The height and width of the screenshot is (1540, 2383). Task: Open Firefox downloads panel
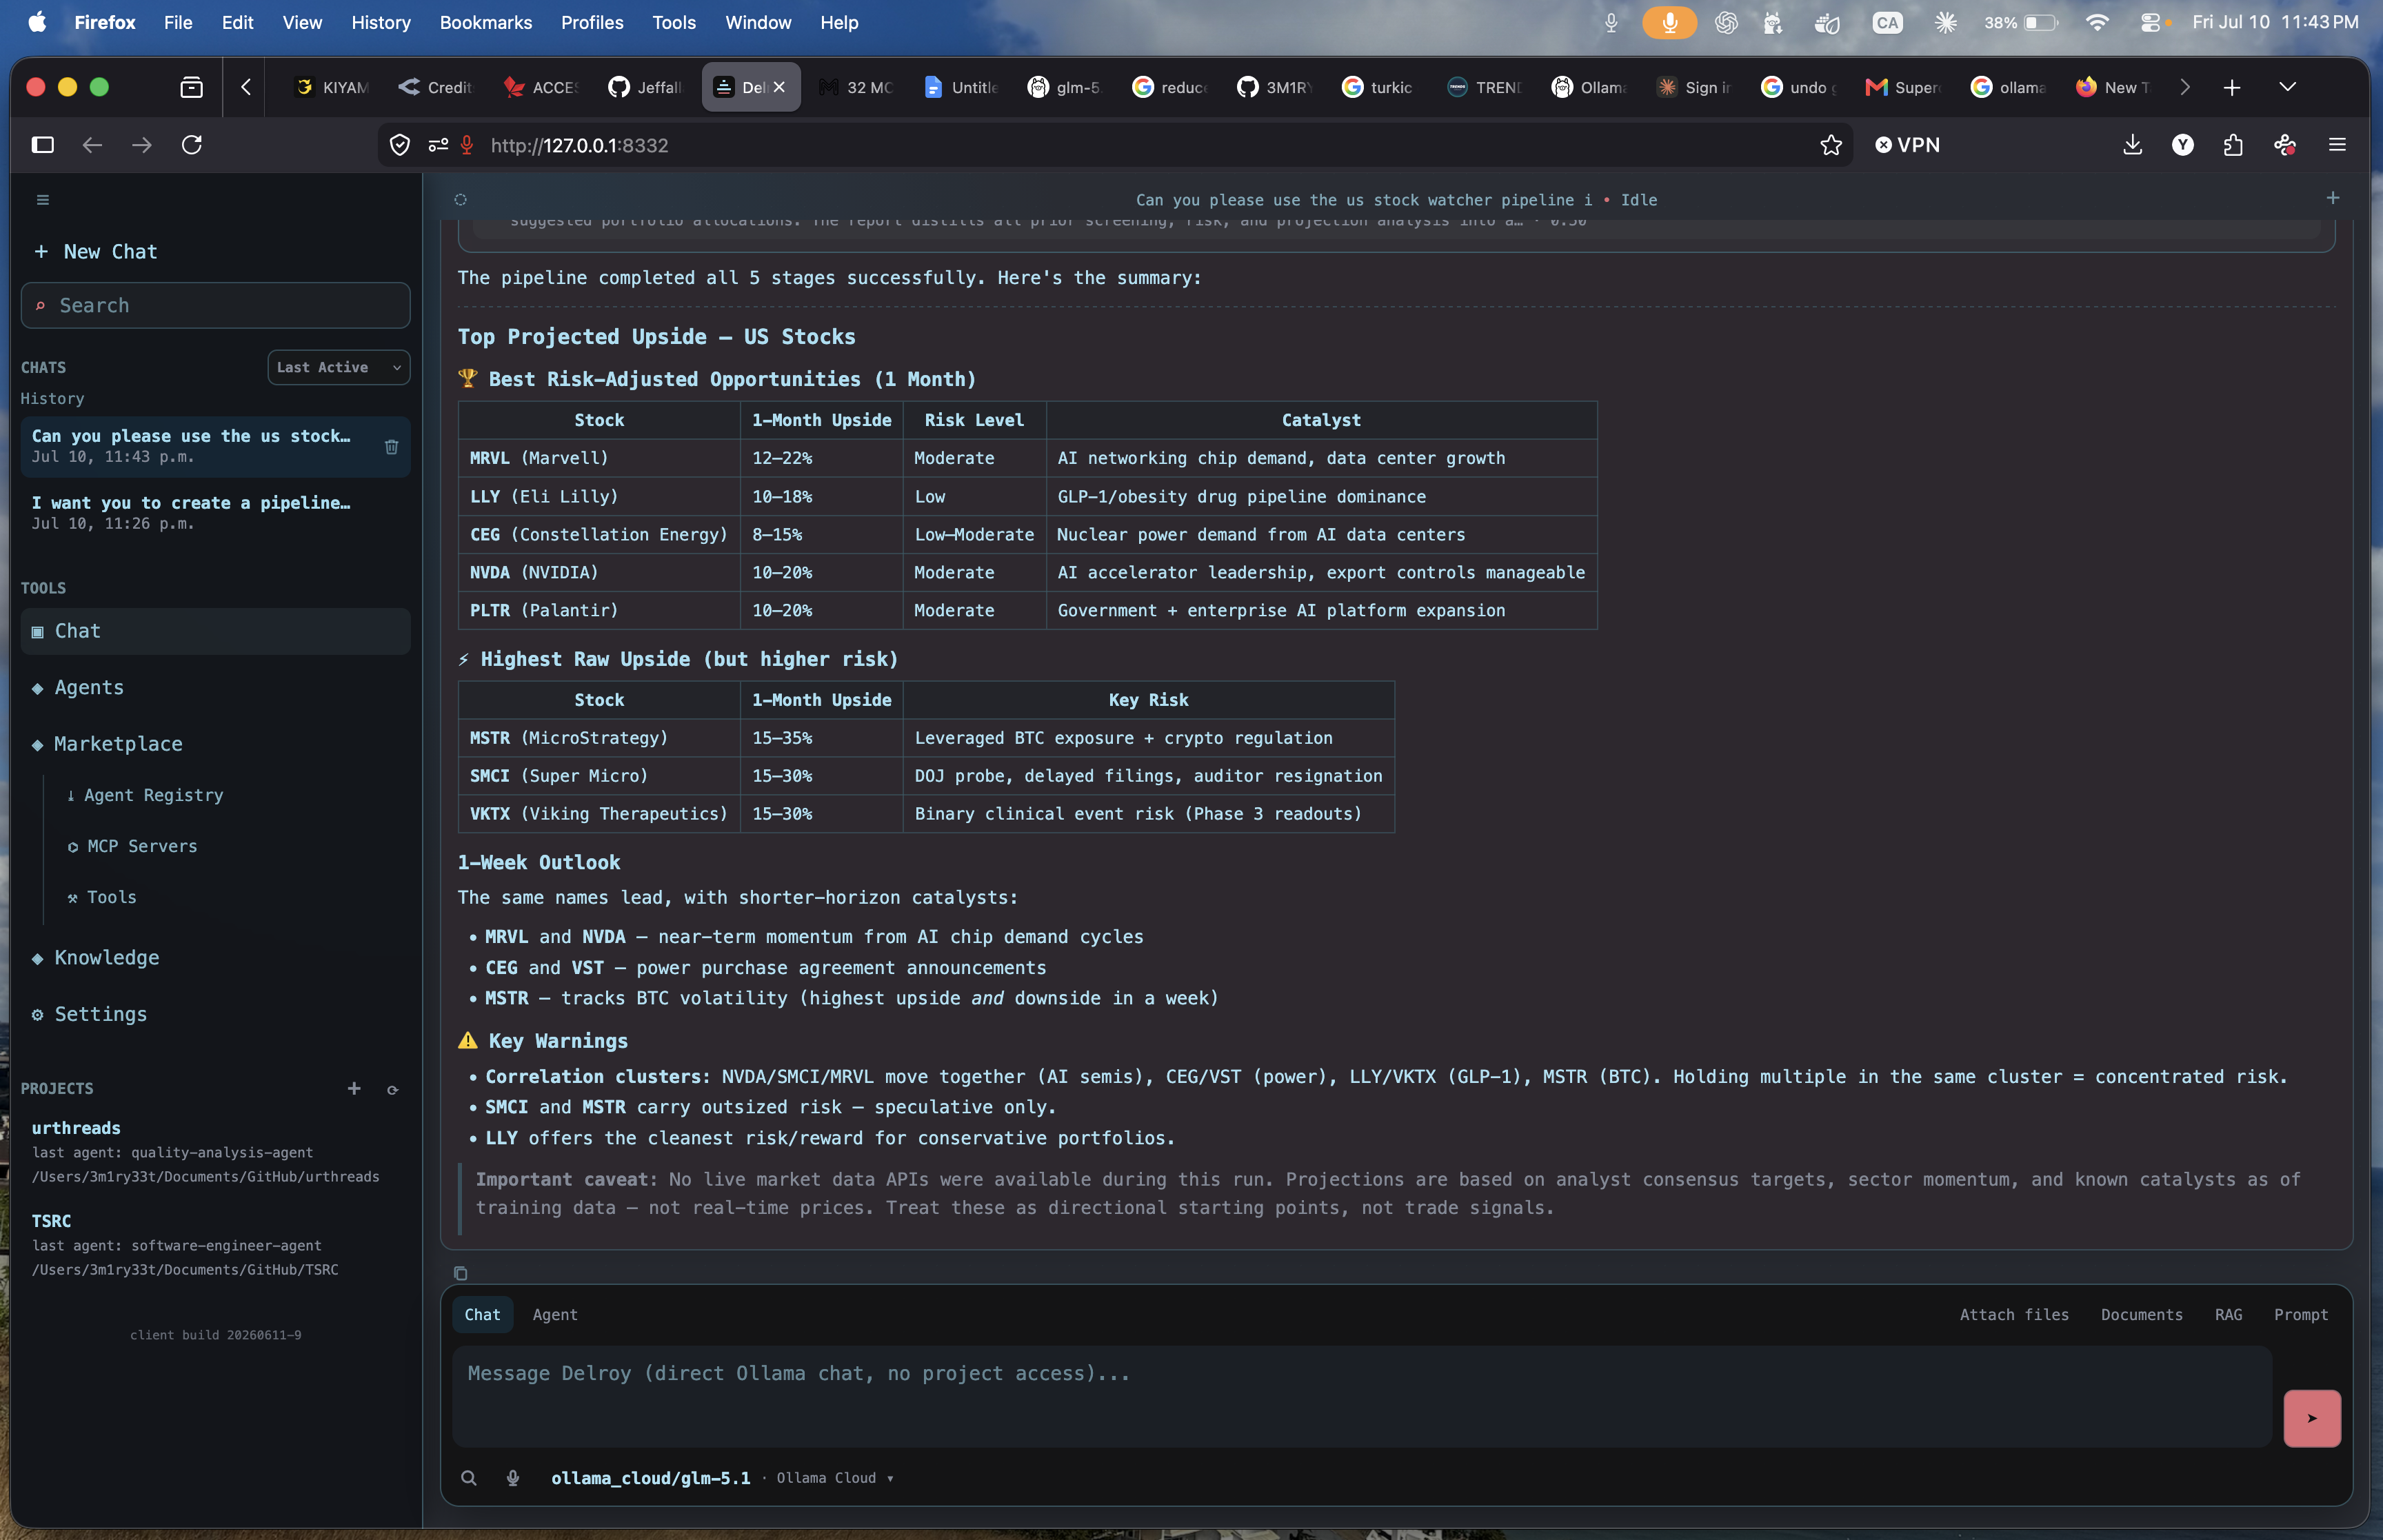point(2132,145)
